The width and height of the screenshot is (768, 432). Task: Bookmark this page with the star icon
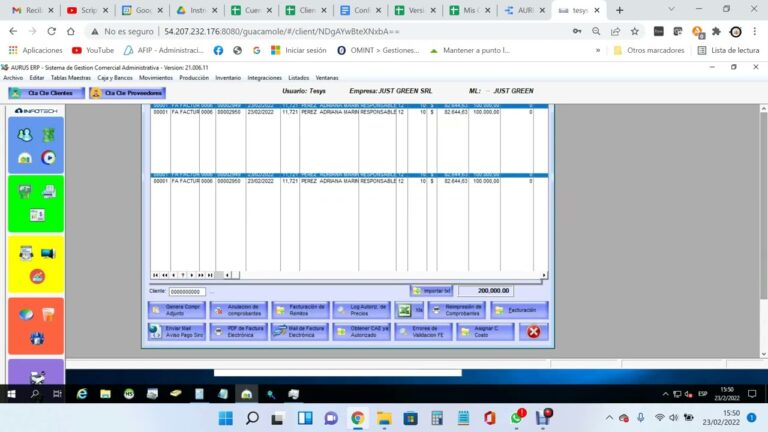point(635,31)
